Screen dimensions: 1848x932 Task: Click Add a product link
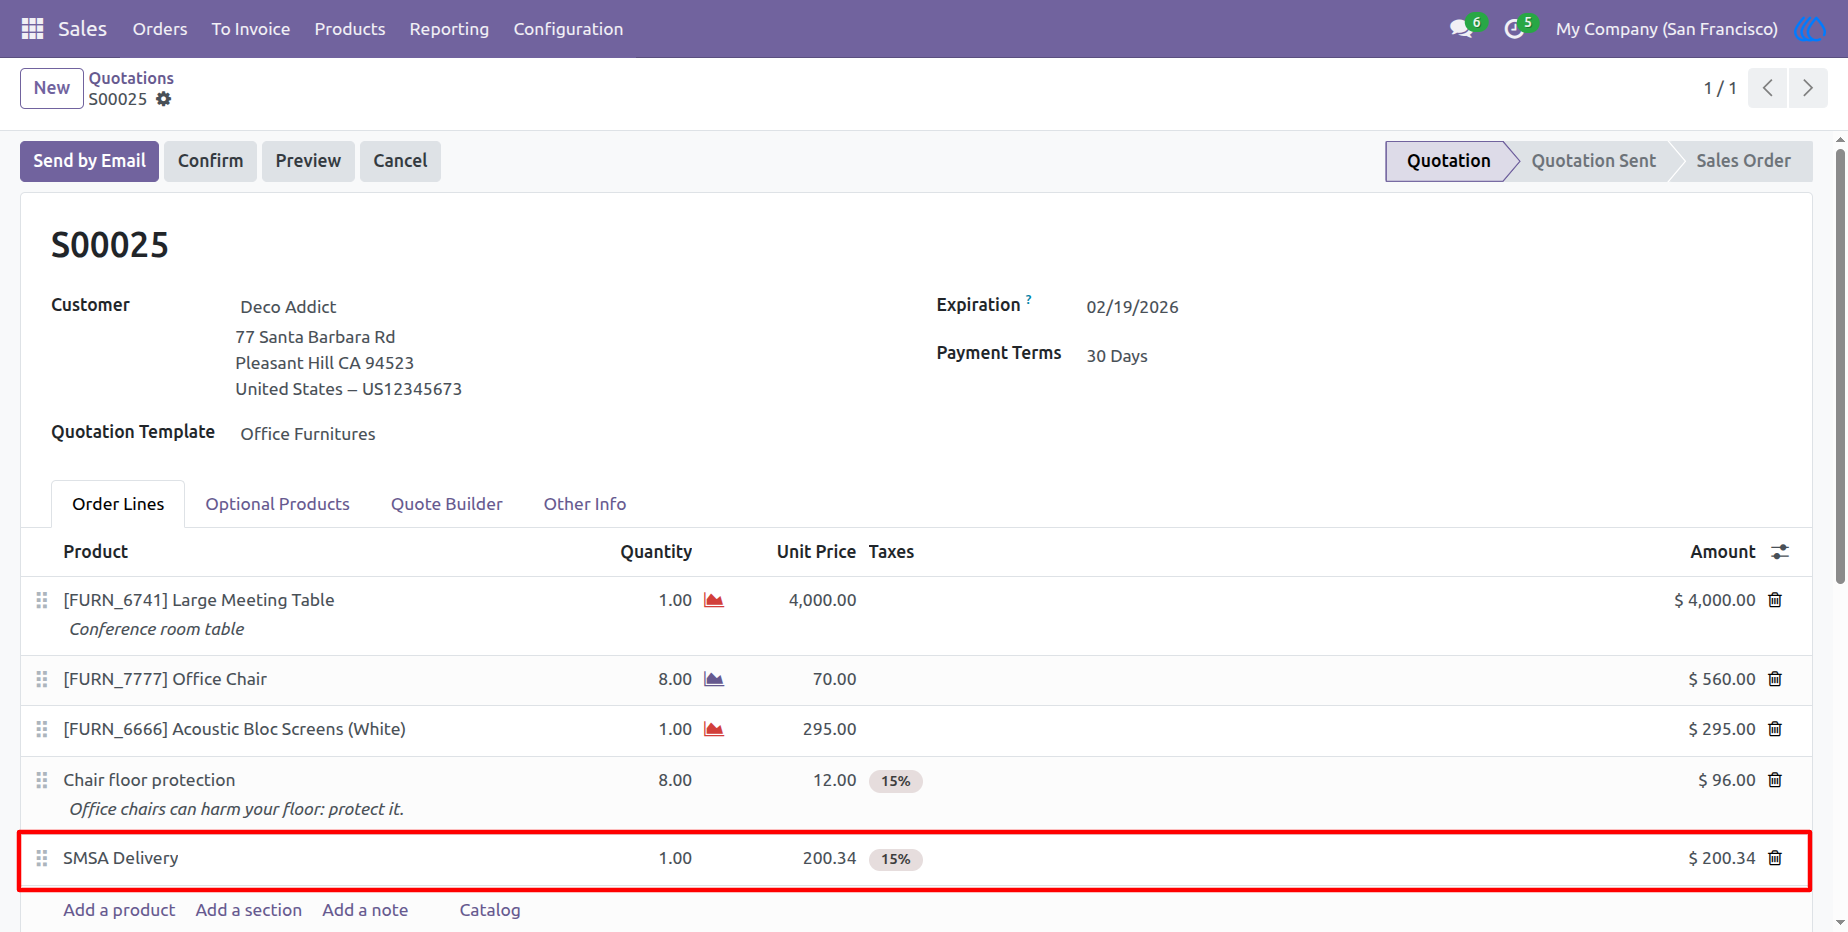[x=119, y=910]
